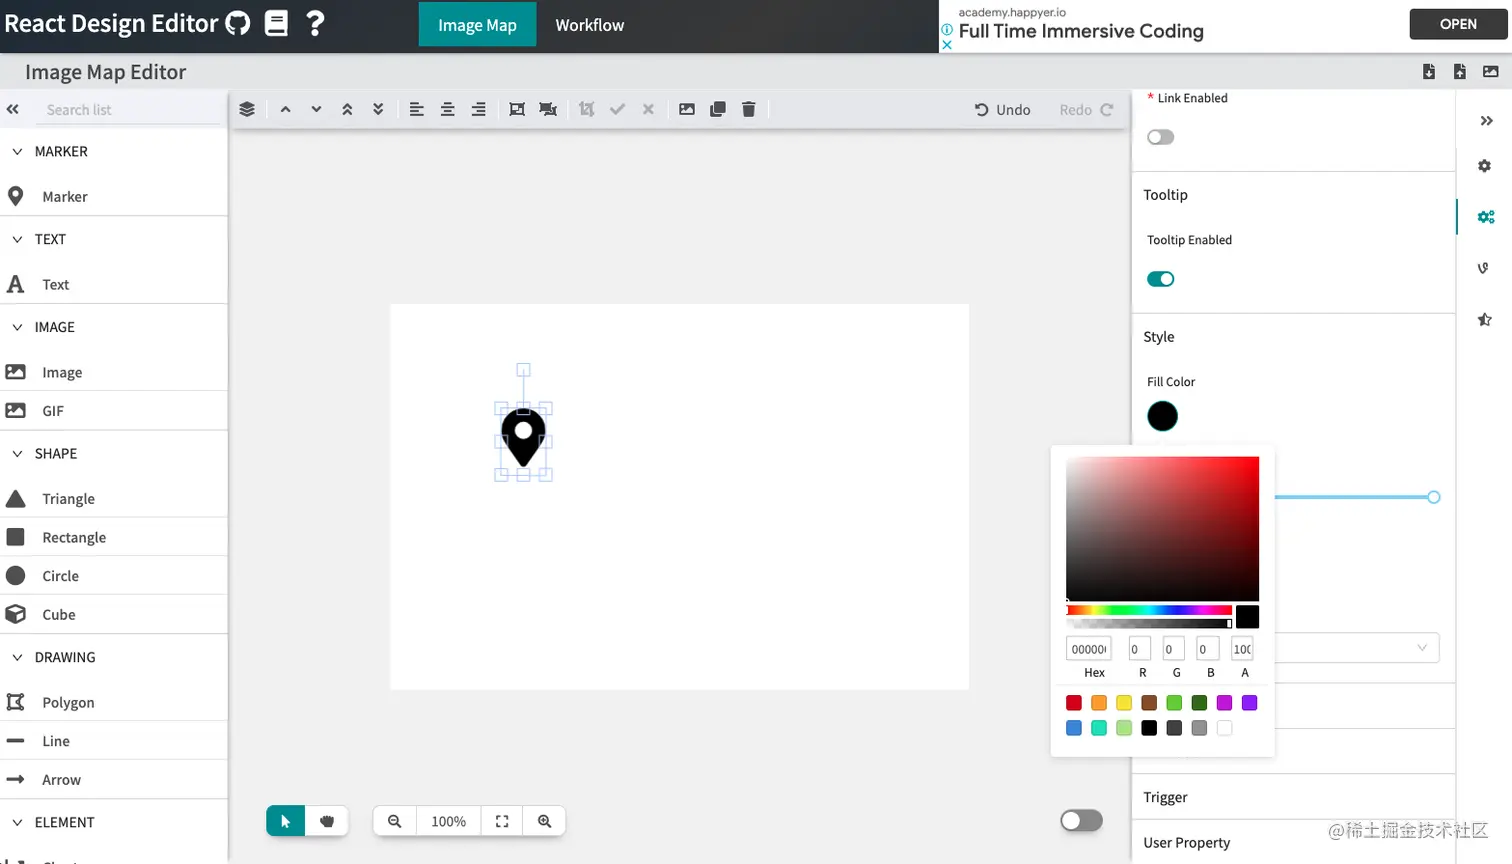This screenshot has height=864, width=1512.
Task: Duplicate the selected object
Action: 718,109
